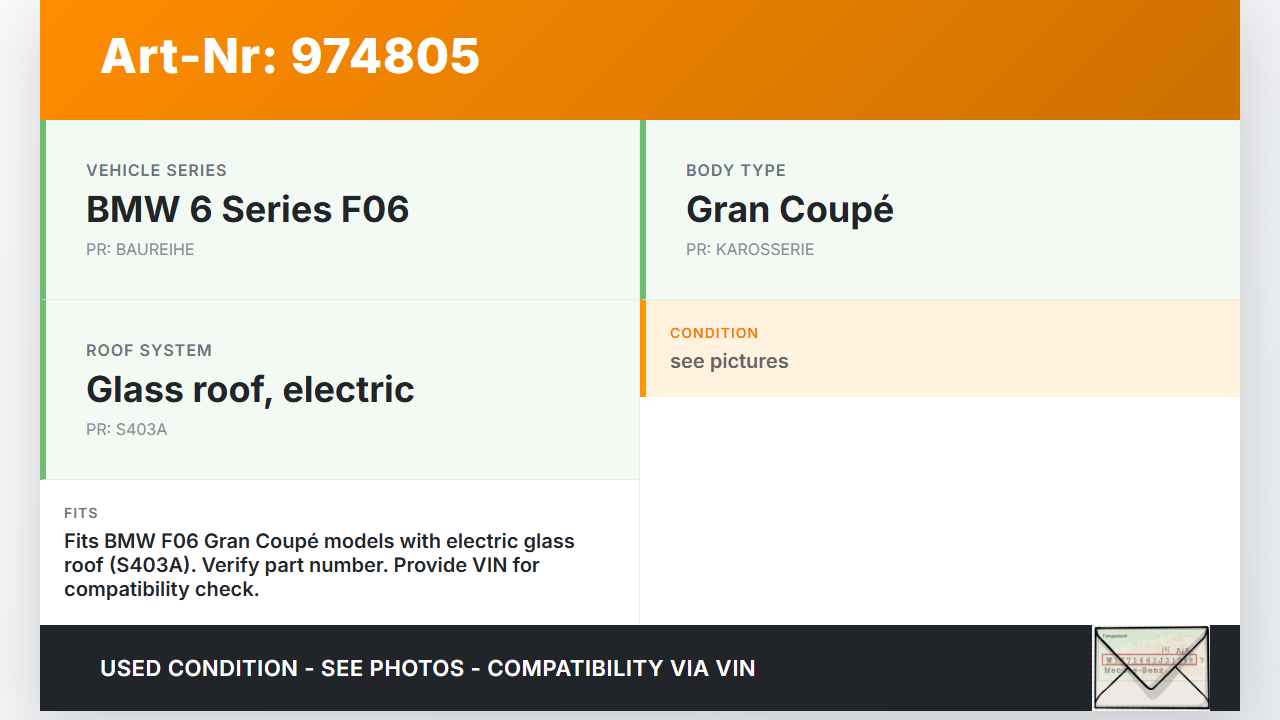1280x720 pixels.
Task: Click the green stripe left of Roof System
Action: (43, 389)
